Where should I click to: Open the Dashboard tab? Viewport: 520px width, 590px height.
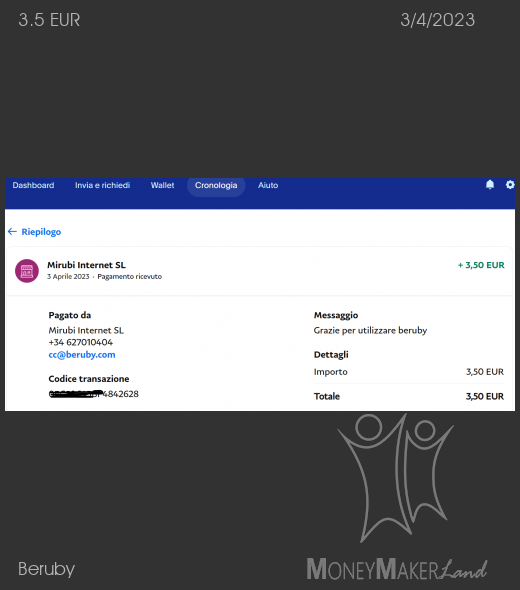tap(33, 185)
